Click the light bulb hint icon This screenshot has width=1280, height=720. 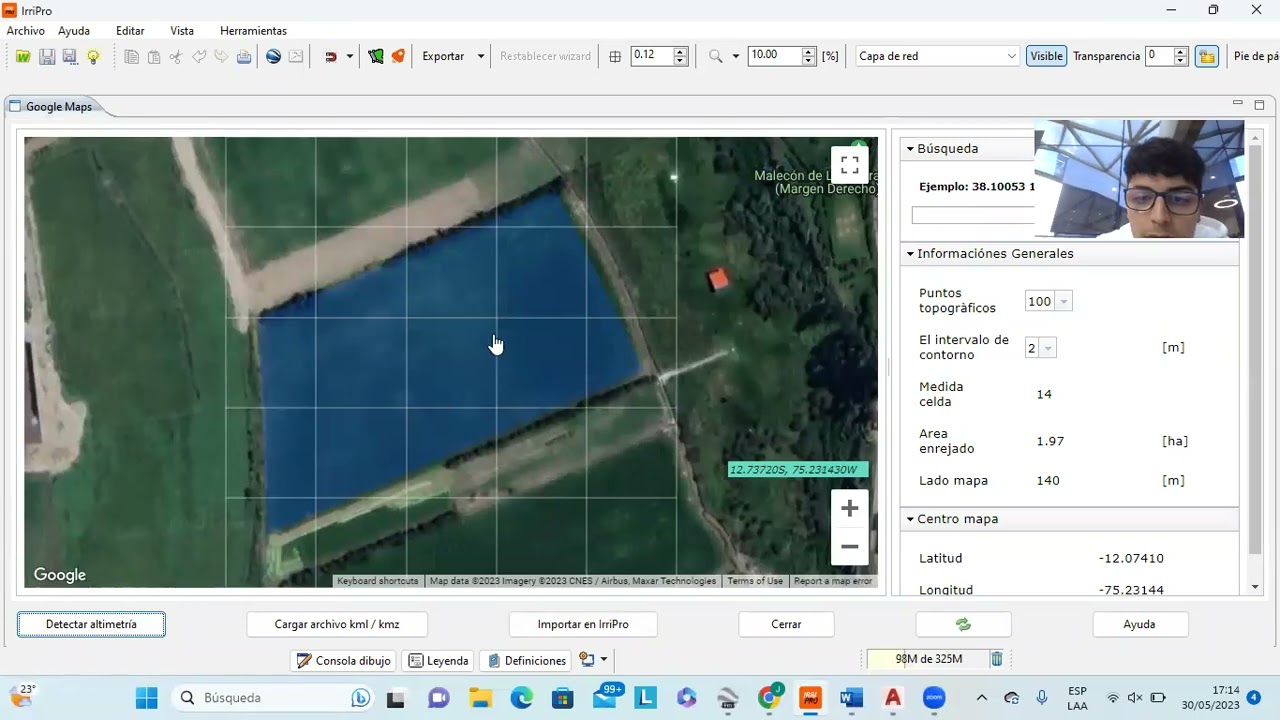tap(93, 57)
